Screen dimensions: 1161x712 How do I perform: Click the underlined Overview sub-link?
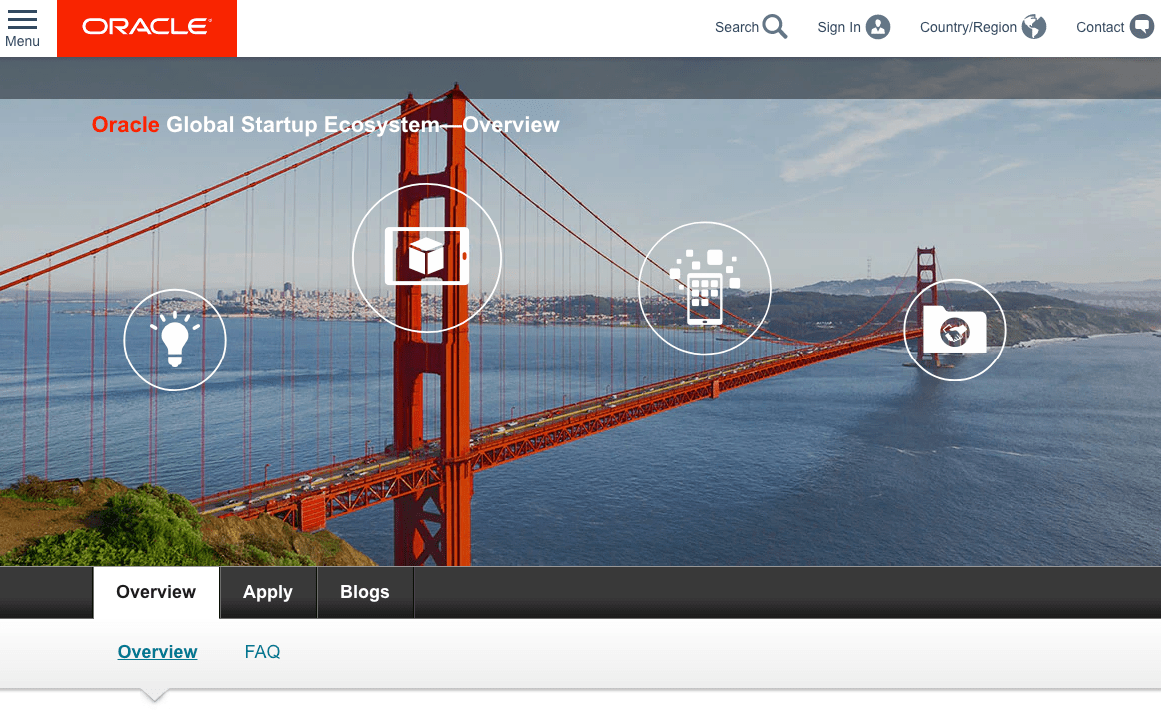click(158, 652)
